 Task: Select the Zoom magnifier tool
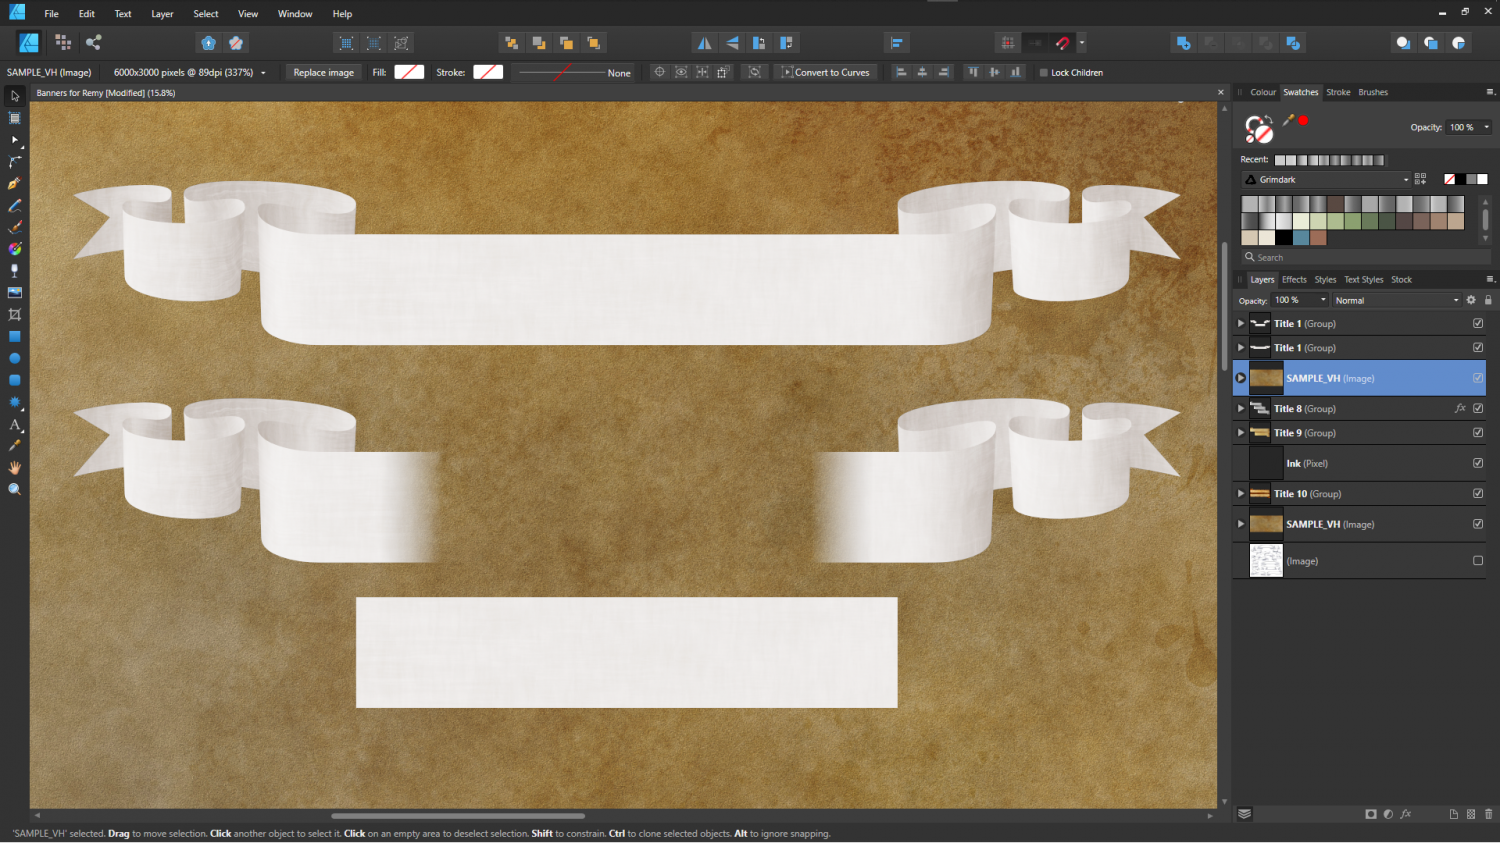(x=14, y=489)
